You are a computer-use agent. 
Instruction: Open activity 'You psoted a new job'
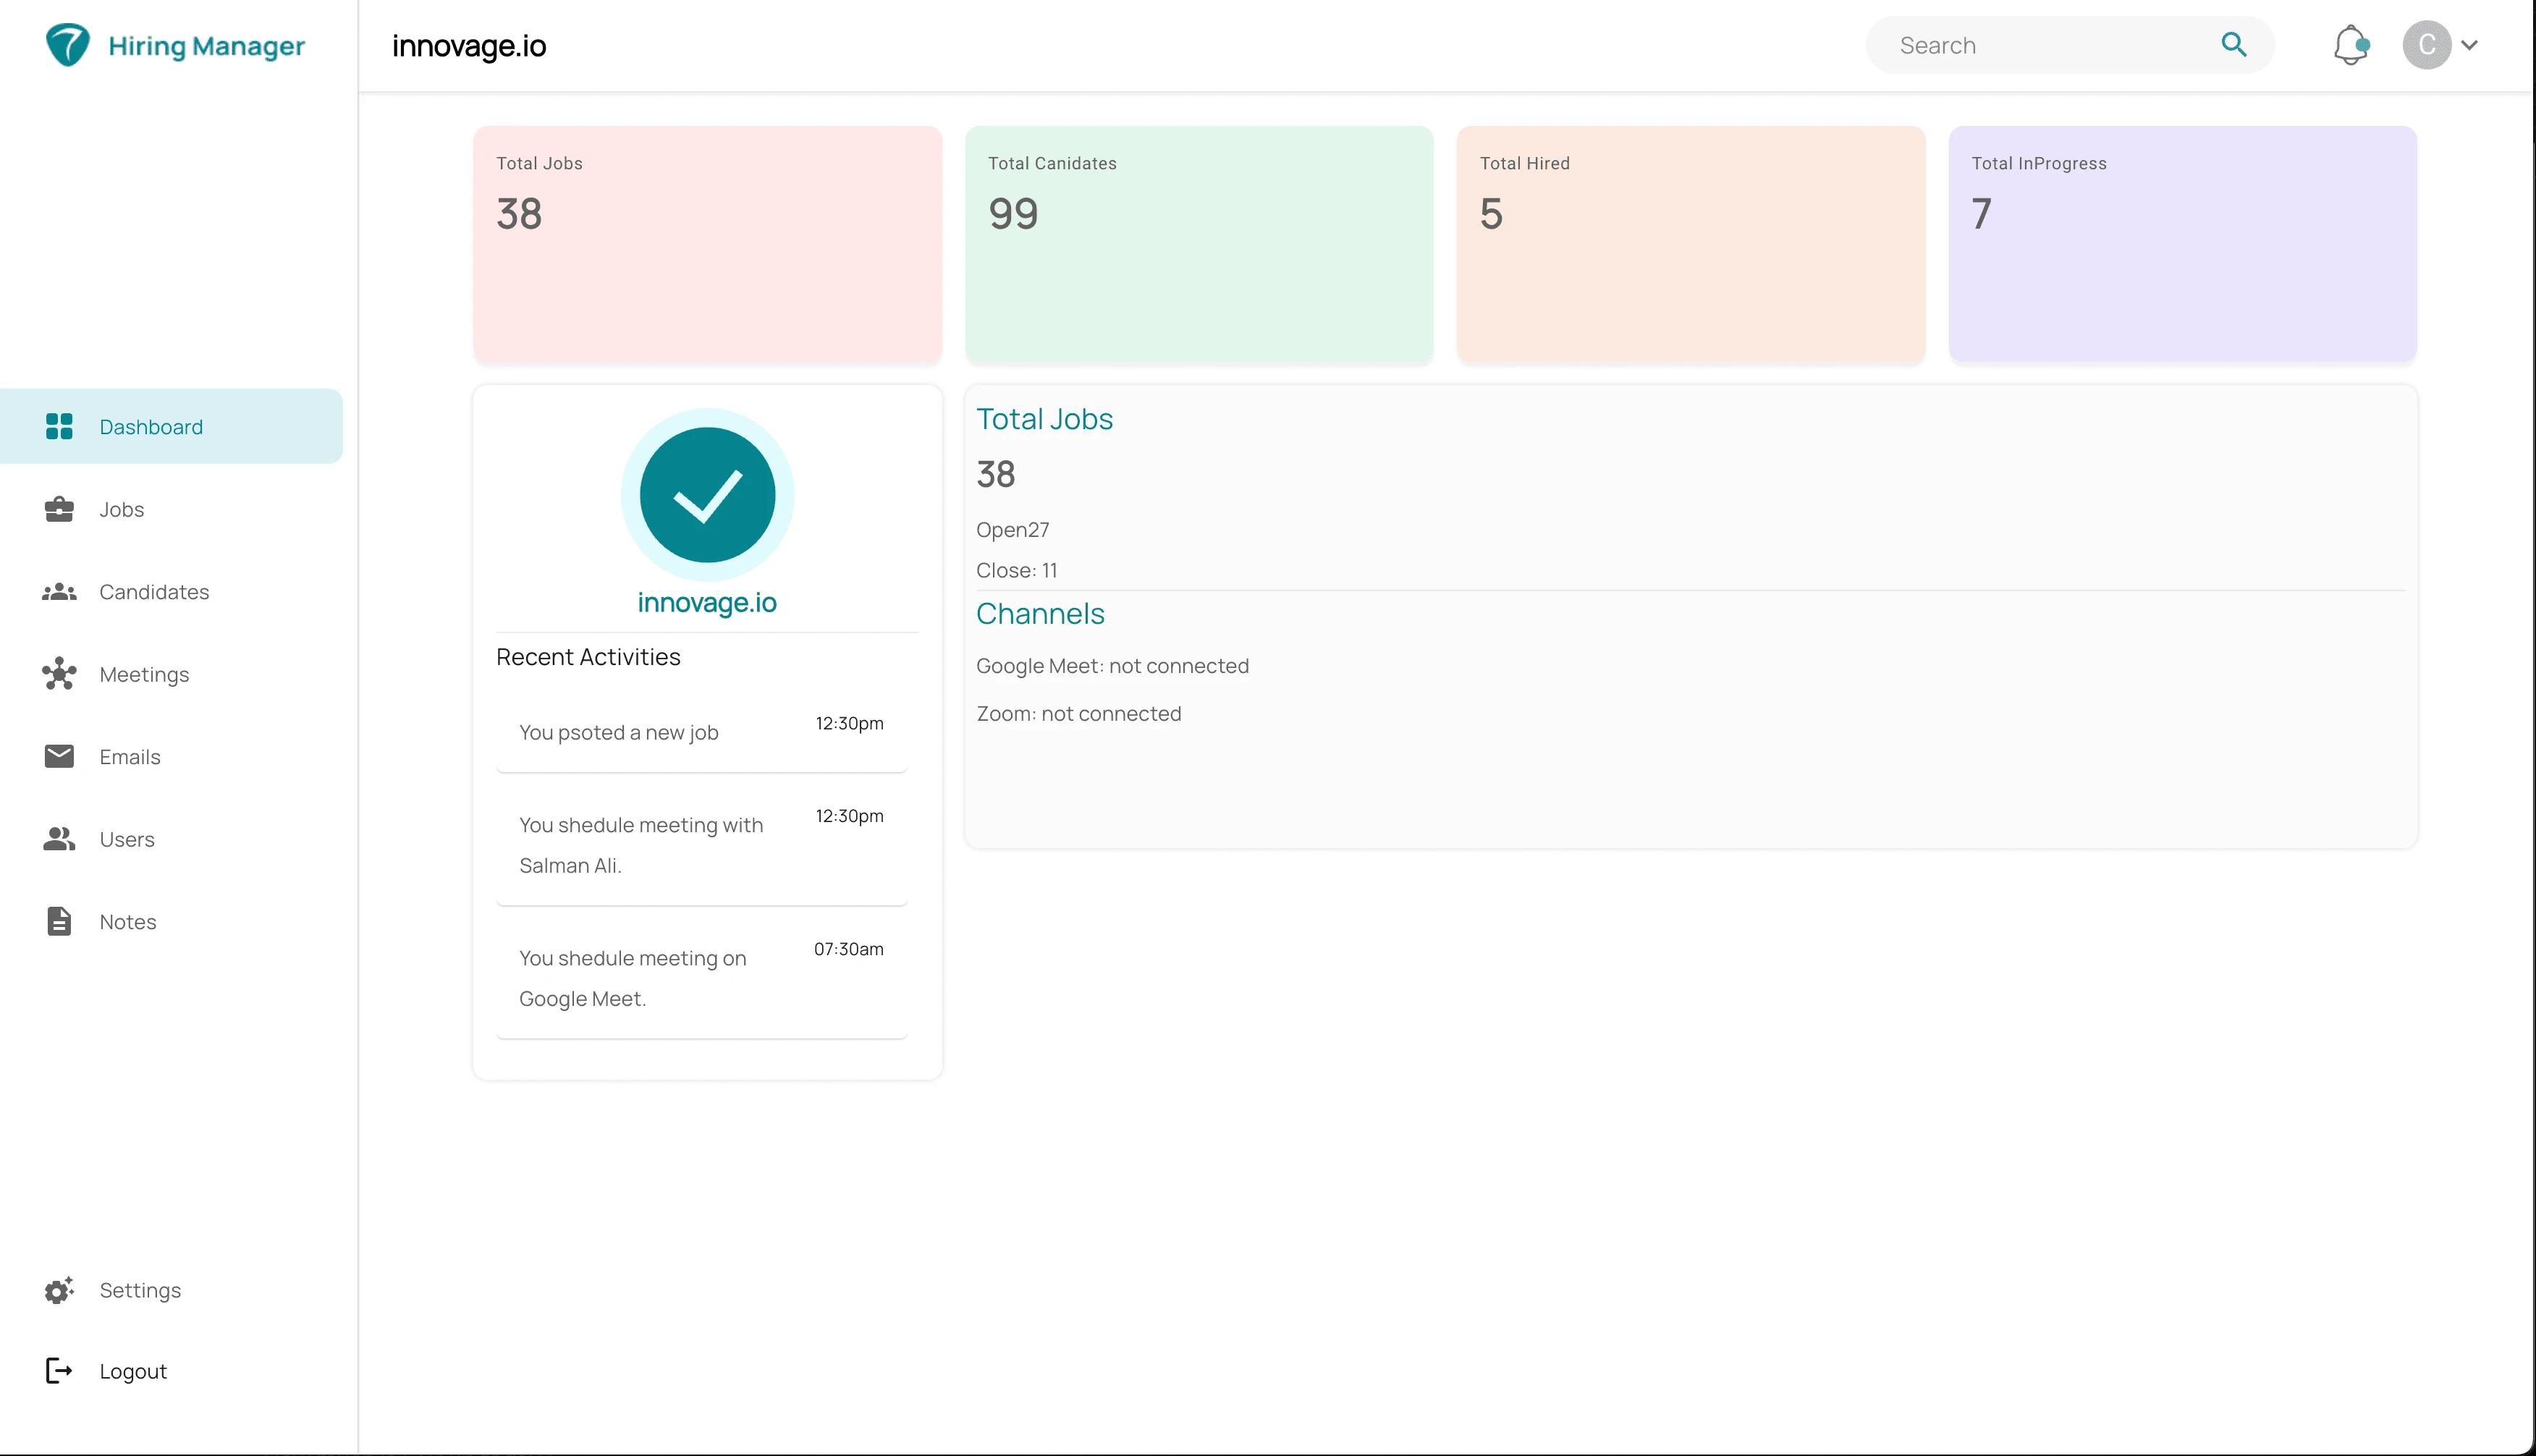(x=701, y=733)
